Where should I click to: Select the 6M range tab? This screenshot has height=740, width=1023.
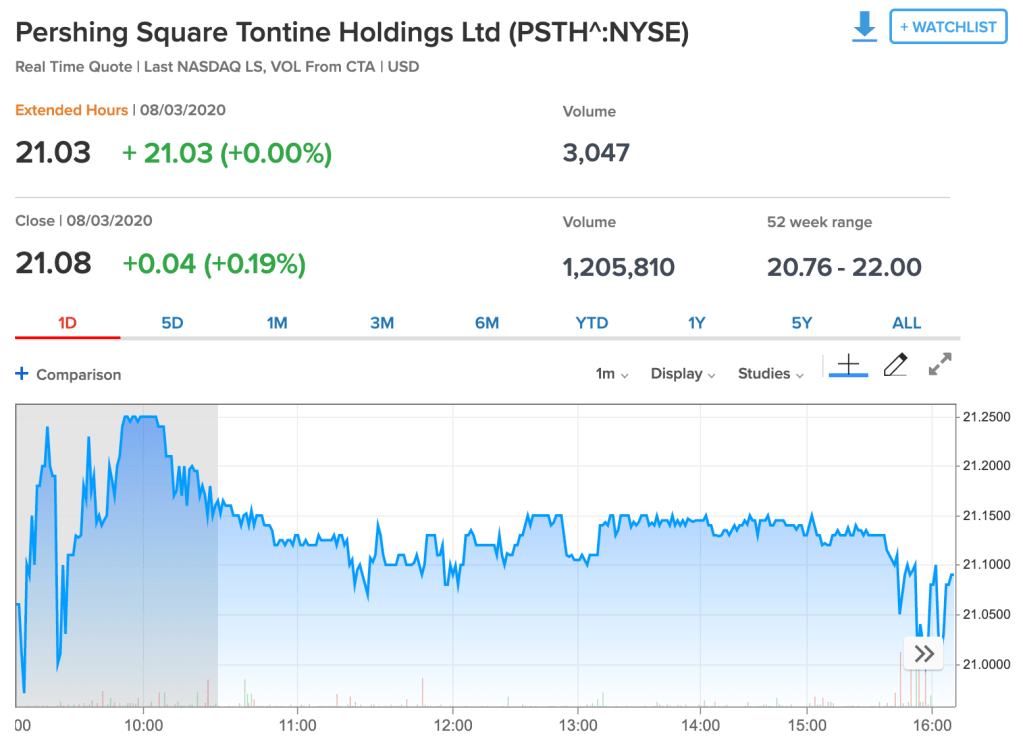pyautogui.click(x=487, y=323)
